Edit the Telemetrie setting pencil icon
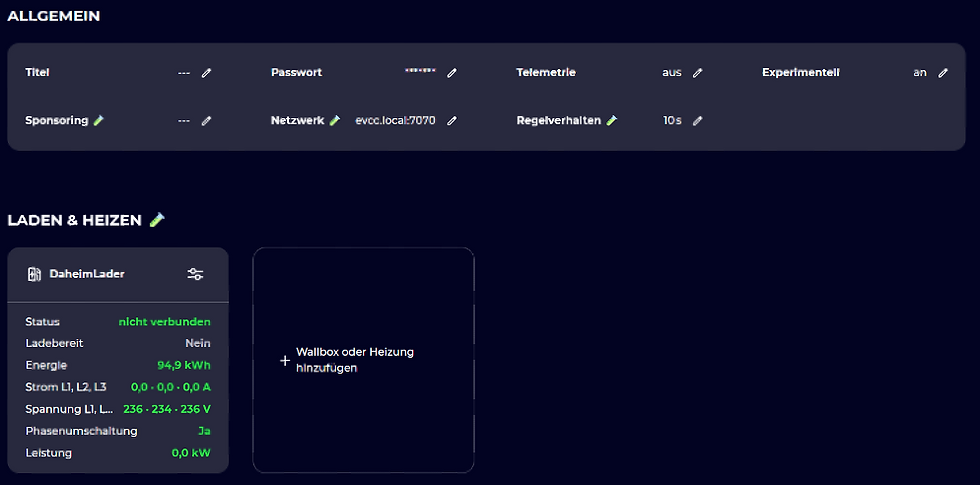Image resolution: width=980 pixels, height=485 pixels. (698, 72)
